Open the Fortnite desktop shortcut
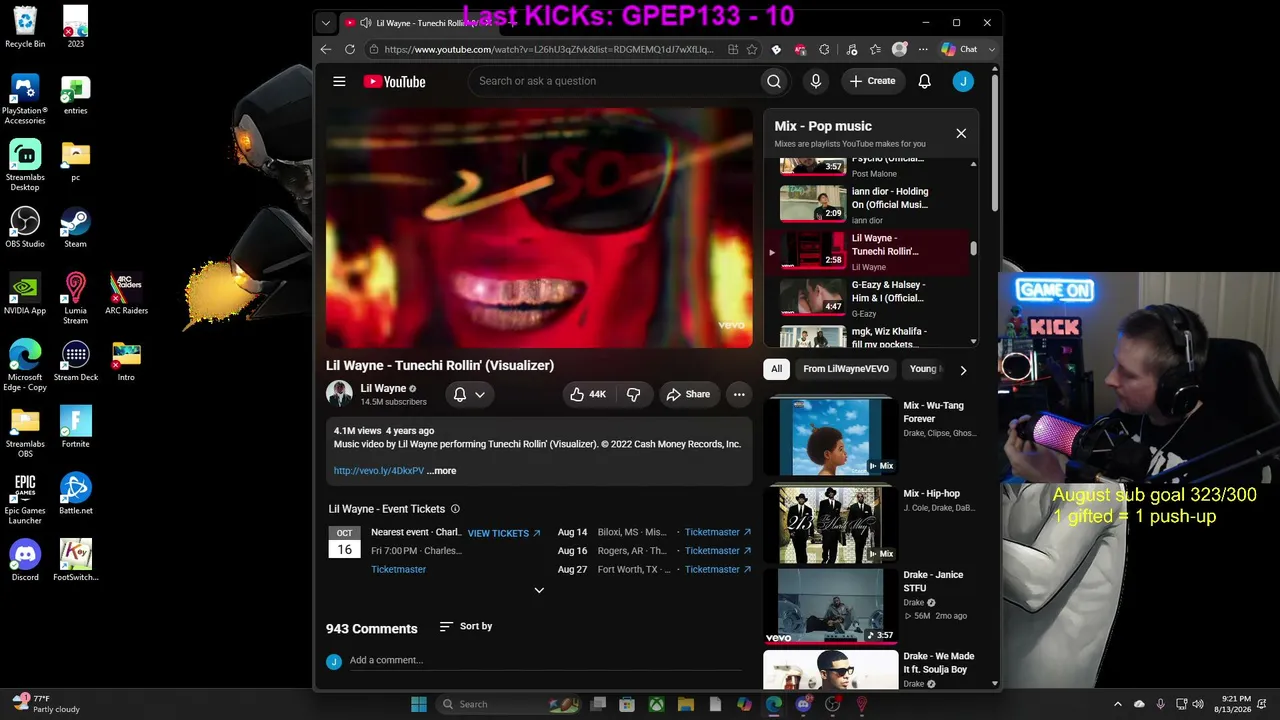This screenshot has height=720, width=1280. click(75, 427)
